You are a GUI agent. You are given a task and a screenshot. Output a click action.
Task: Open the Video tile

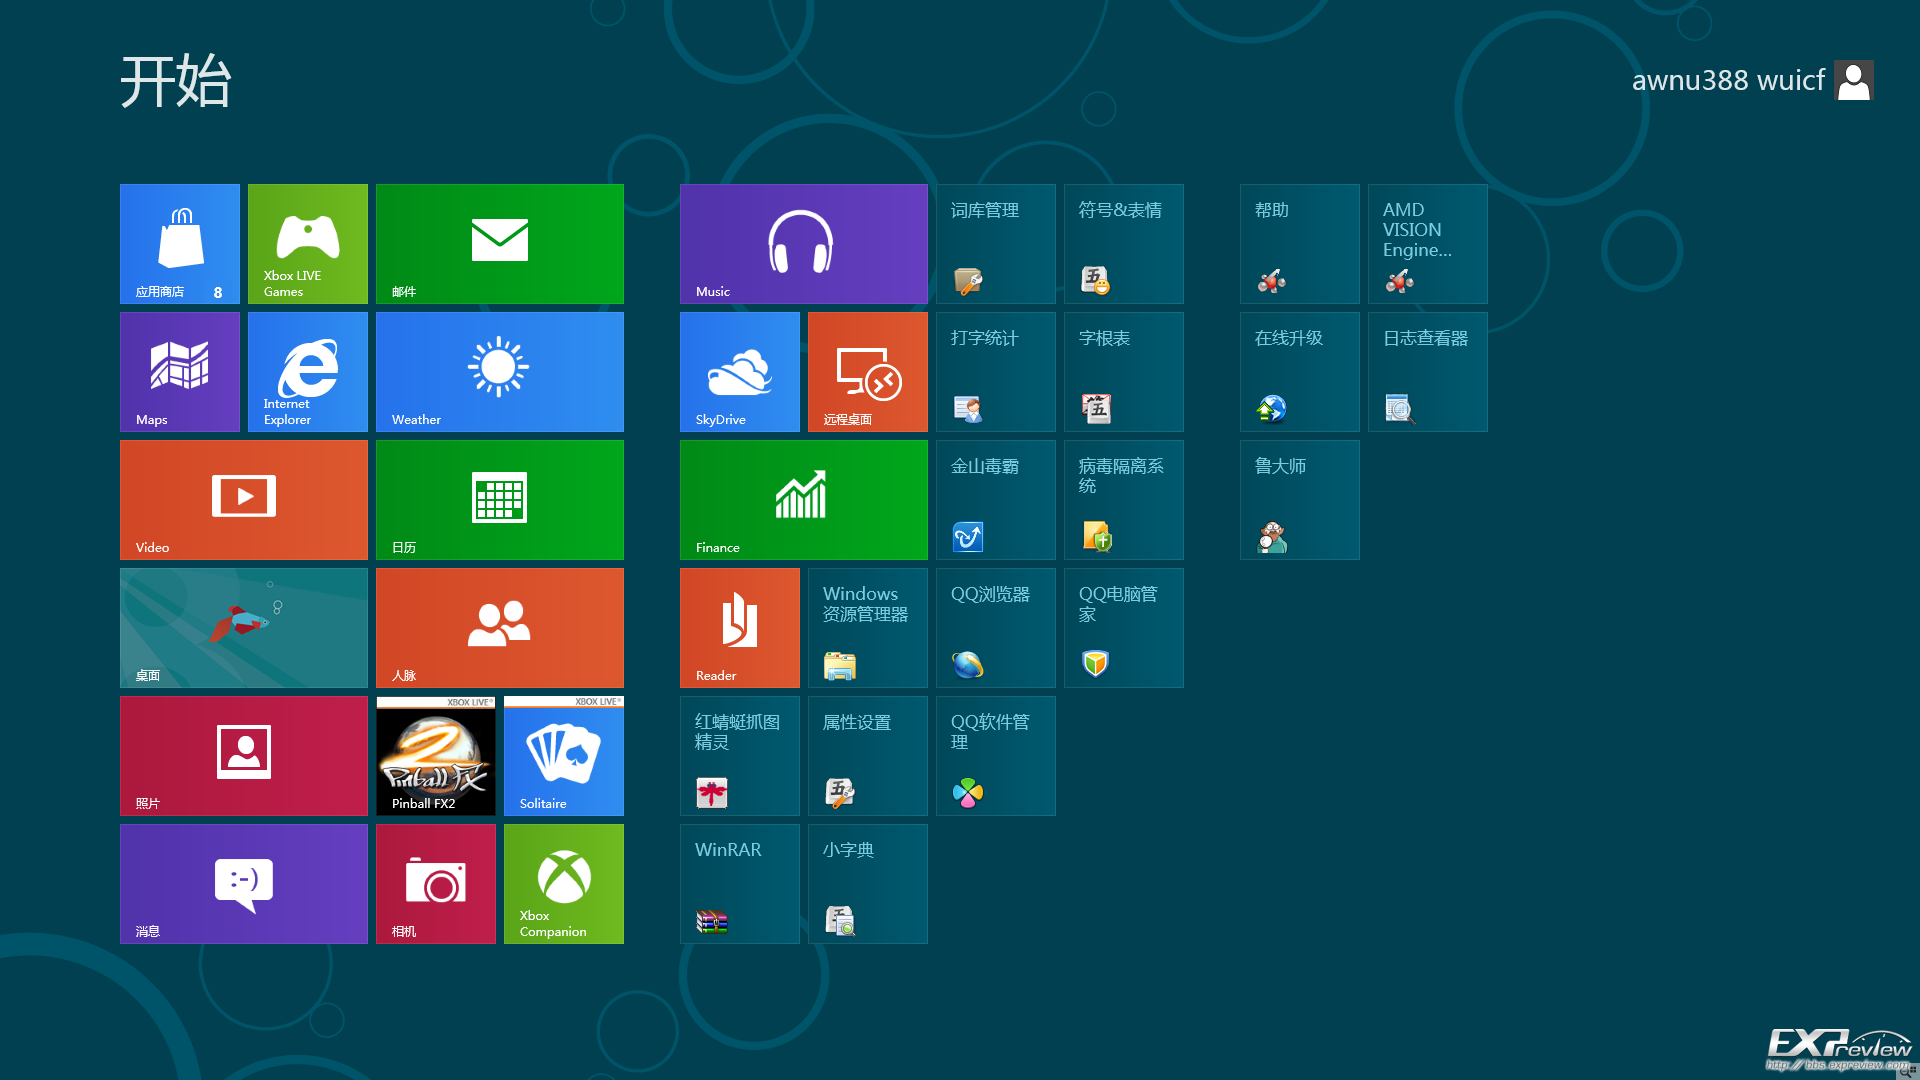point(244,500)
